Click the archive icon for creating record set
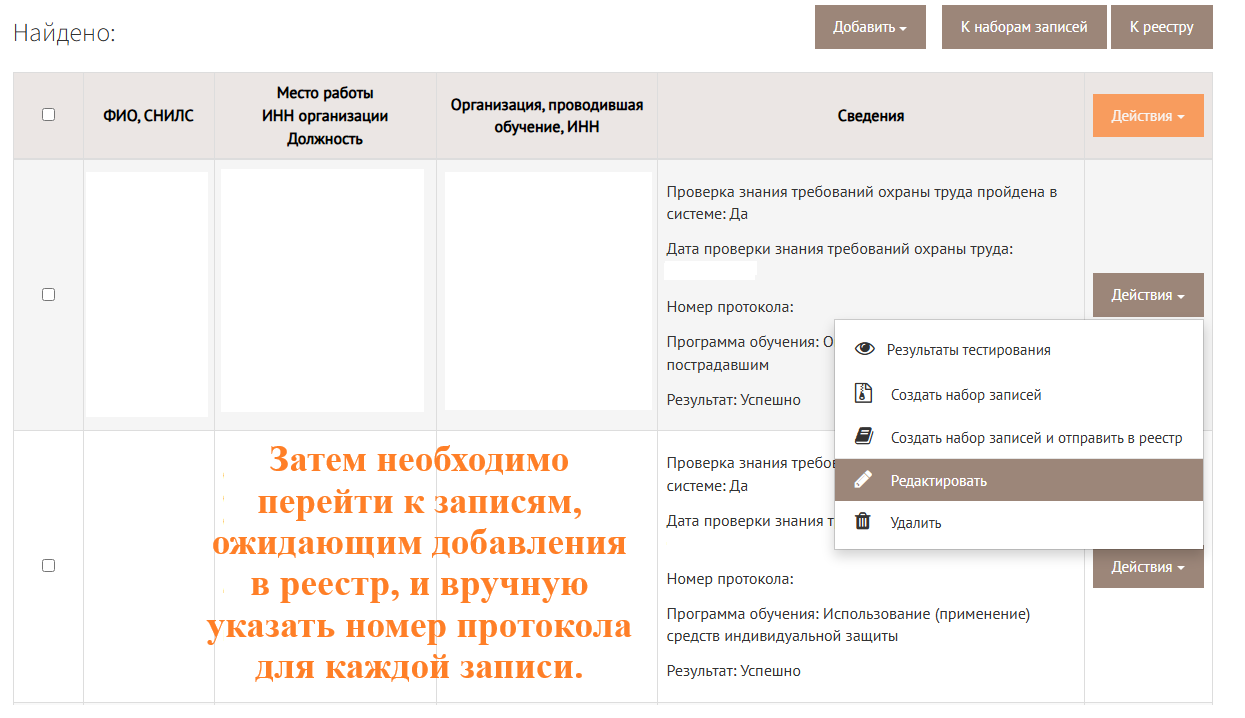This screenshot has height=718, width=1245. pyautogui.click(x=864, y=394)
